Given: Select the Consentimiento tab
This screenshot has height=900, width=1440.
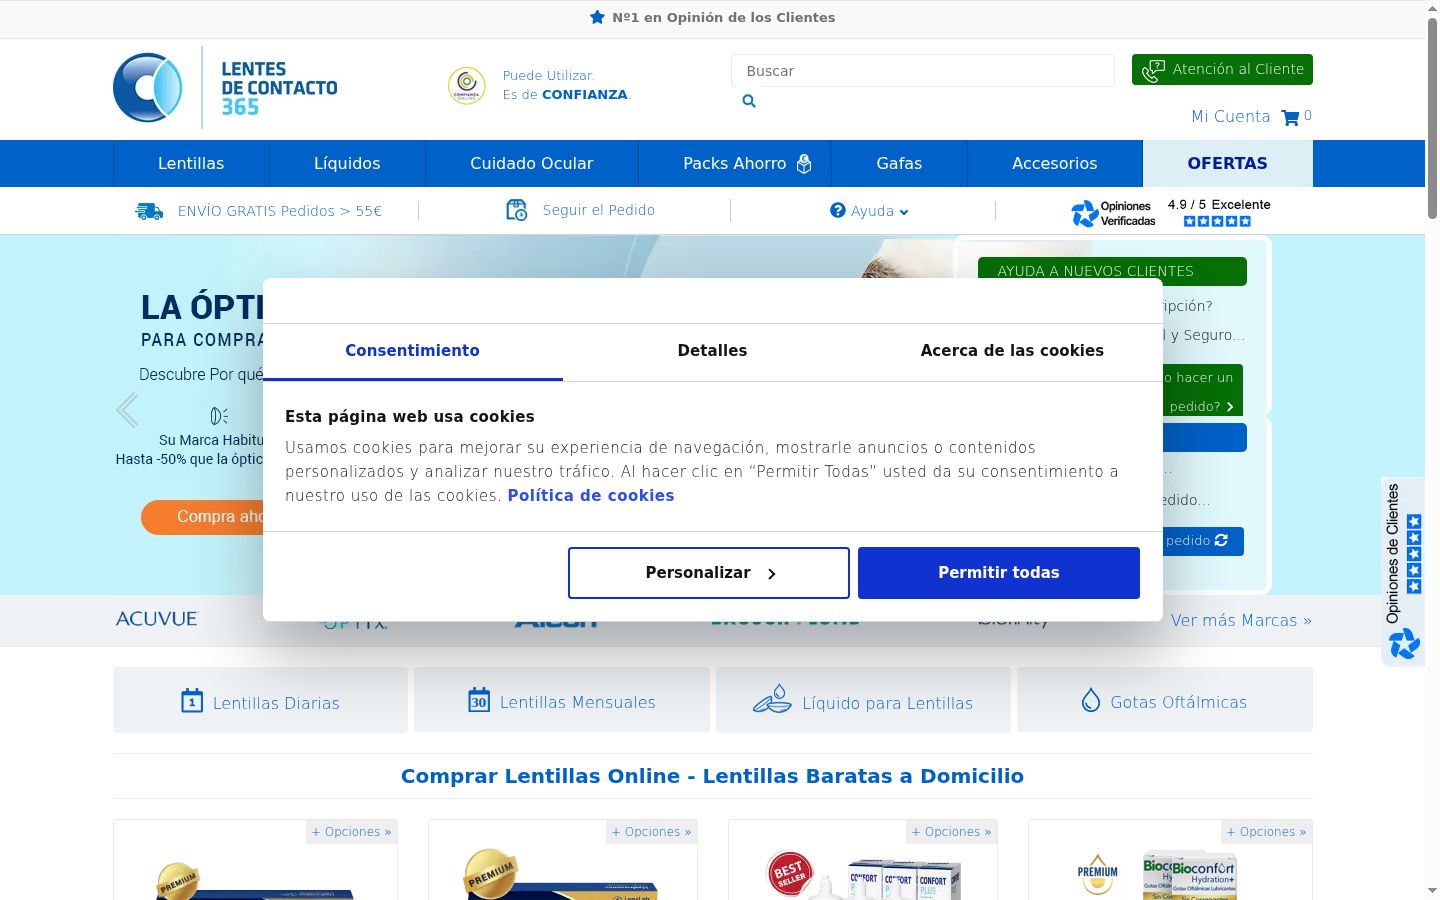Looking at the screenshot, I should pos(412,351).
